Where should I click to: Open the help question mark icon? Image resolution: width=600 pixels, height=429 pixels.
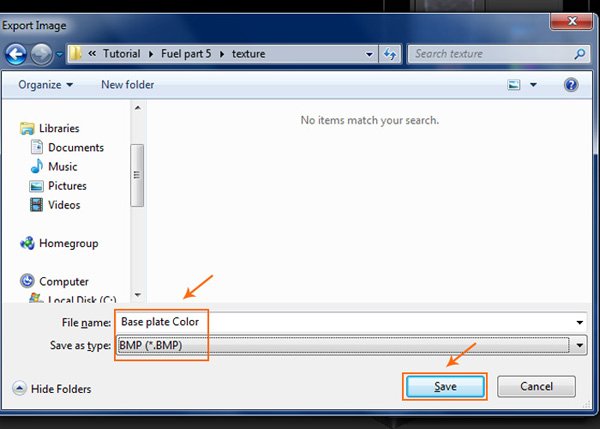tap(571, 85)
